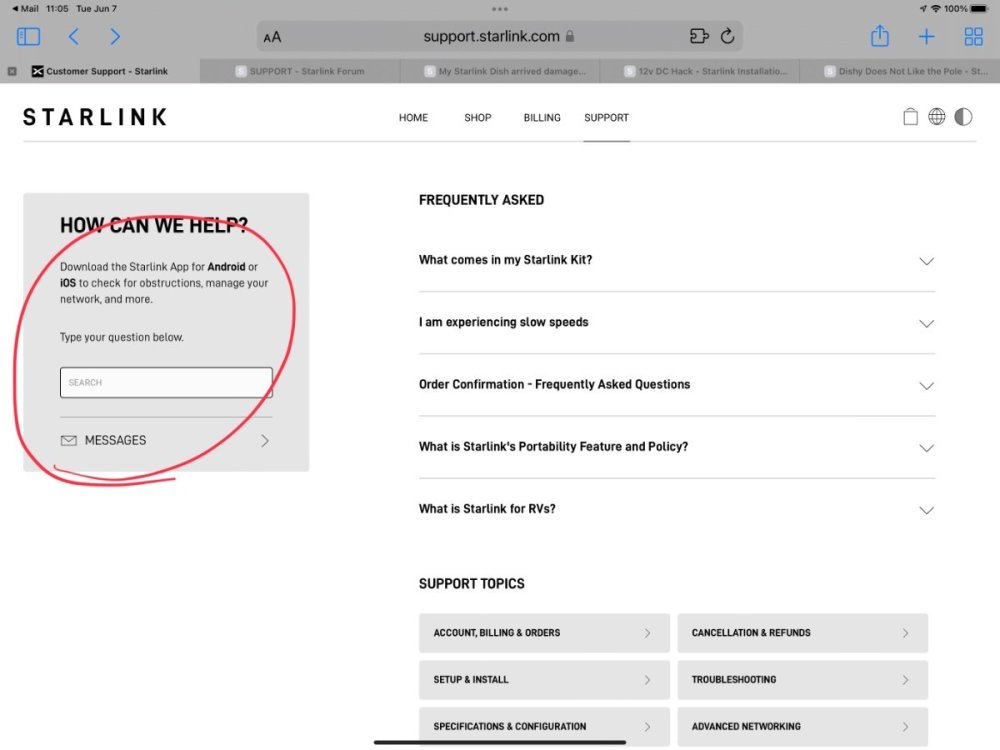Open Cancellation & Refunds topic

tap(802, 633)
